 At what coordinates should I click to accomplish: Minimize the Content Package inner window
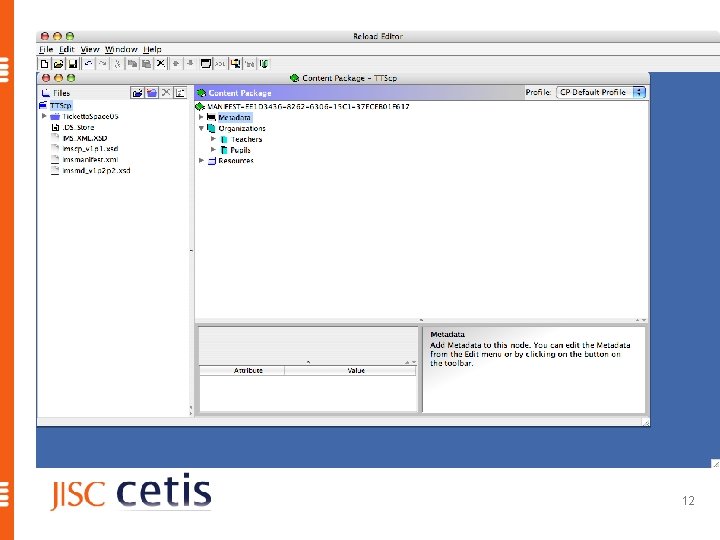point(58,78)
